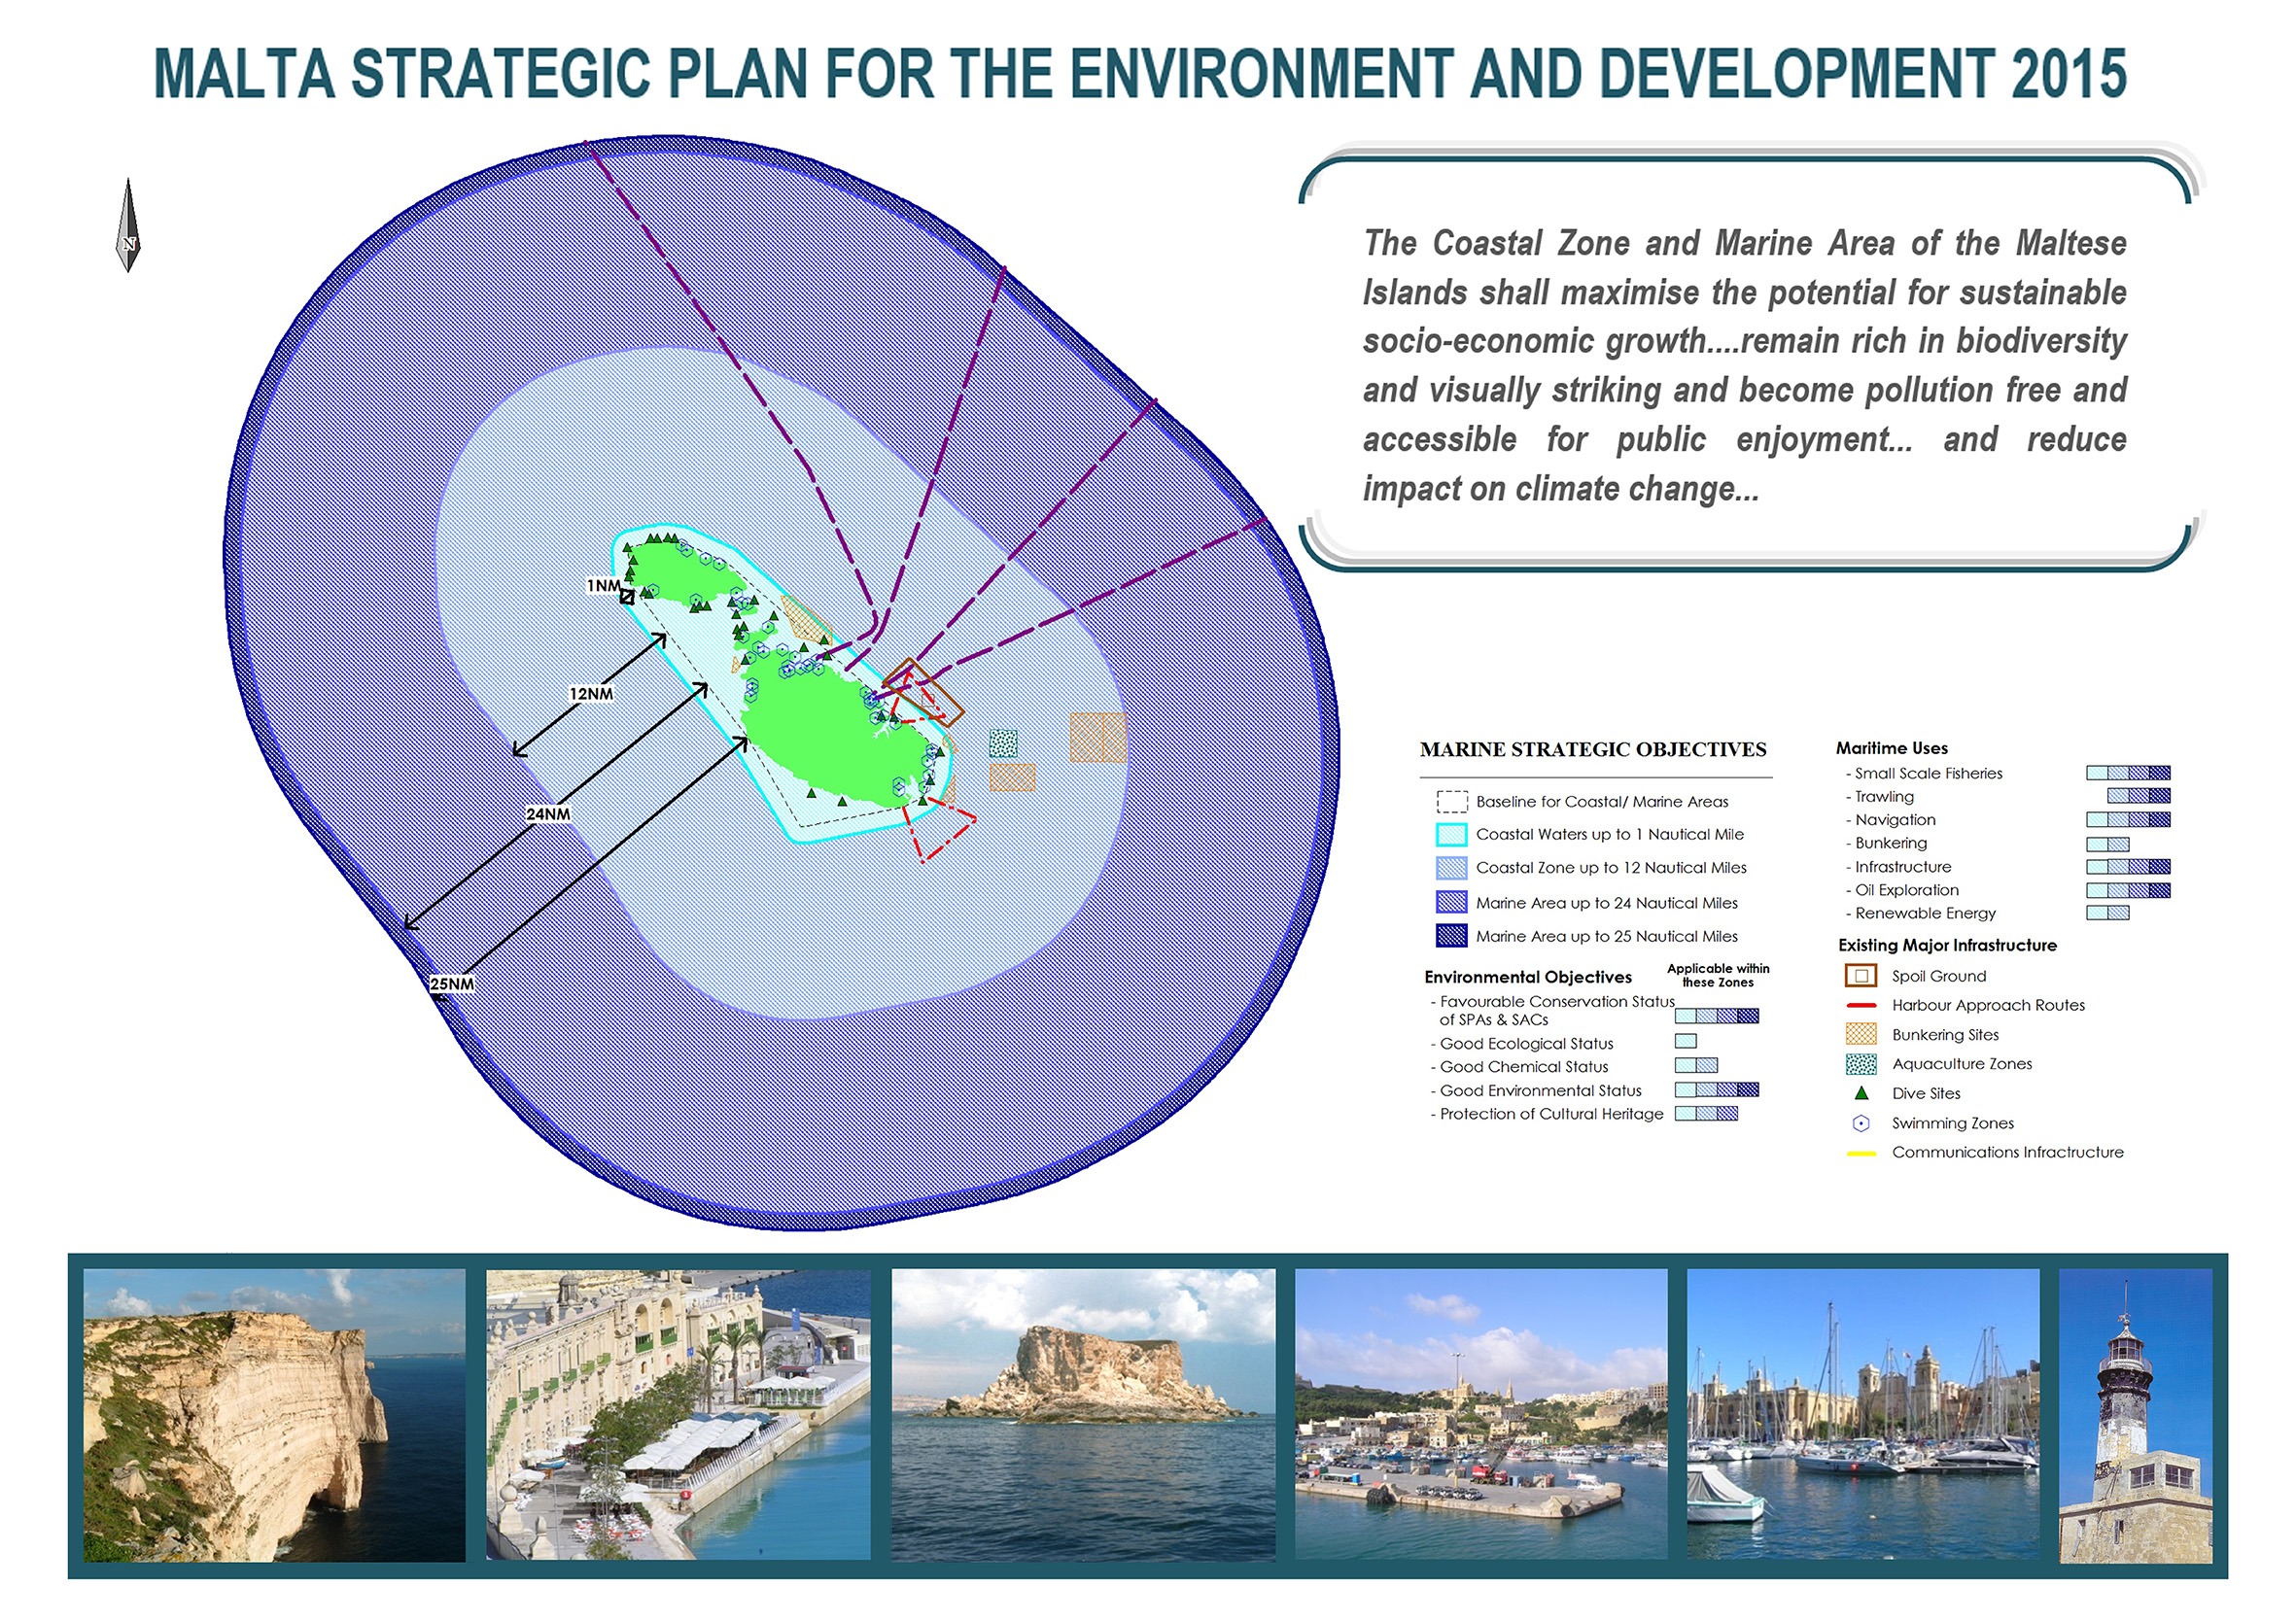Click the Oil Exploration text
The width and height of the screenshot is (2296, 1622).
1907,890
